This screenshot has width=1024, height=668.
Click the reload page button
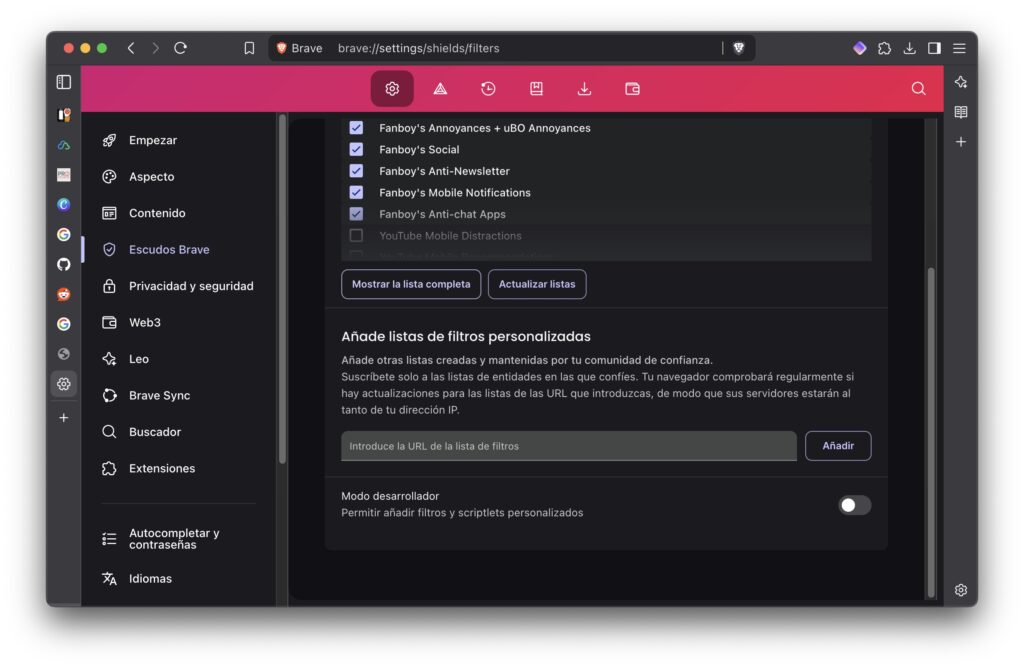click(181, 48)
